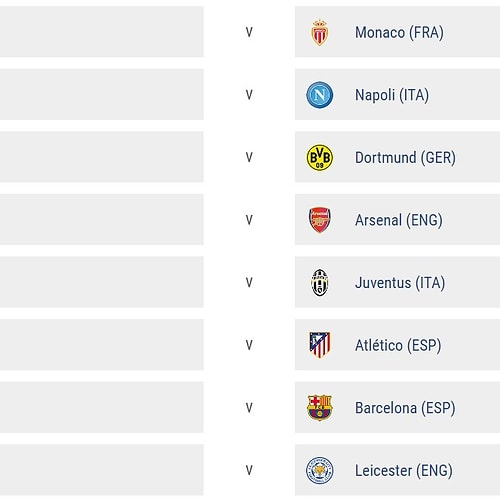Click the empty opponent slot facing Leicester
Screen dimensions: 500x500
tap(102, 470)
